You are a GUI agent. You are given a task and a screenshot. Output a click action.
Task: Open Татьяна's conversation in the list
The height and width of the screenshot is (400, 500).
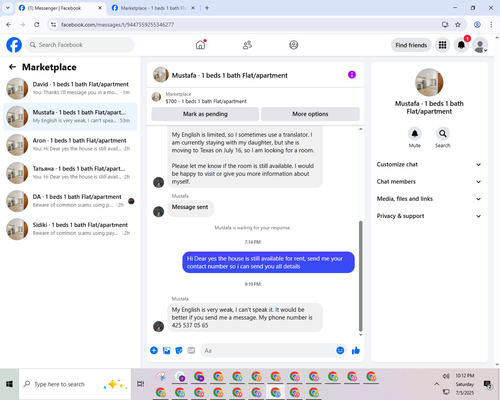(70, 173)
